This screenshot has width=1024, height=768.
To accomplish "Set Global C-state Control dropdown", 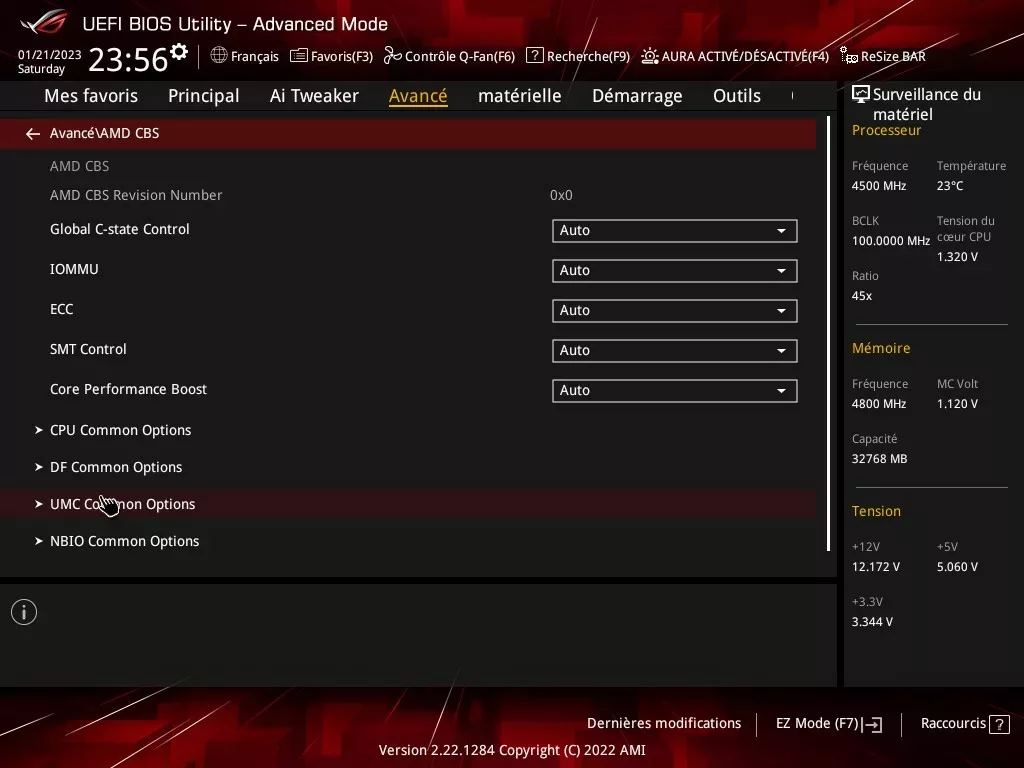I will click(674, 230).
